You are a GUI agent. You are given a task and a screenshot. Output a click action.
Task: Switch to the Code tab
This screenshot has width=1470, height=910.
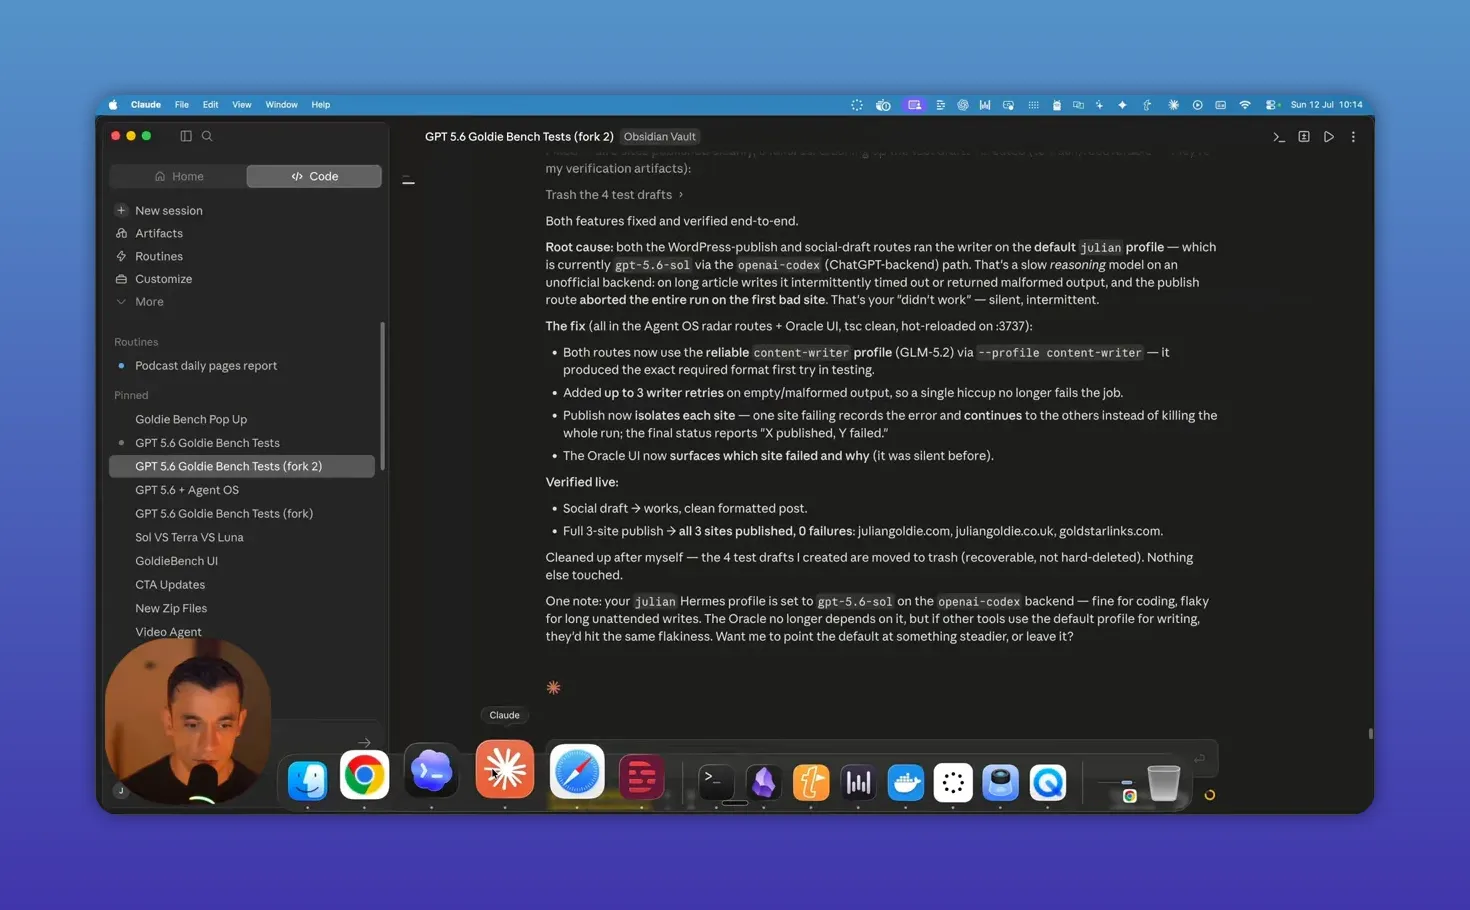314,176
